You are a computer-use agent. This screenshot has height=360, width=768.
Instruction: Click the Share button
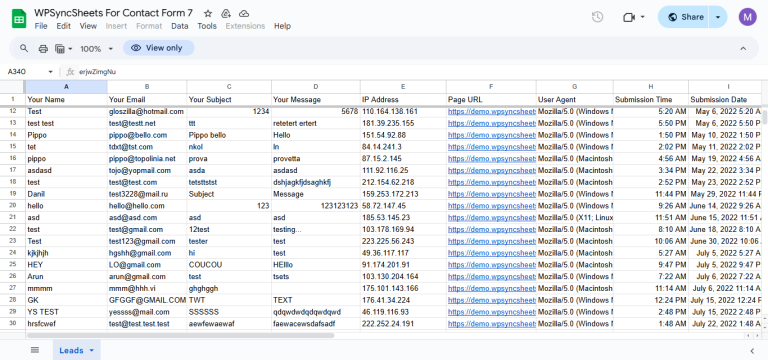pyautogui.click(x=684, y=17)
